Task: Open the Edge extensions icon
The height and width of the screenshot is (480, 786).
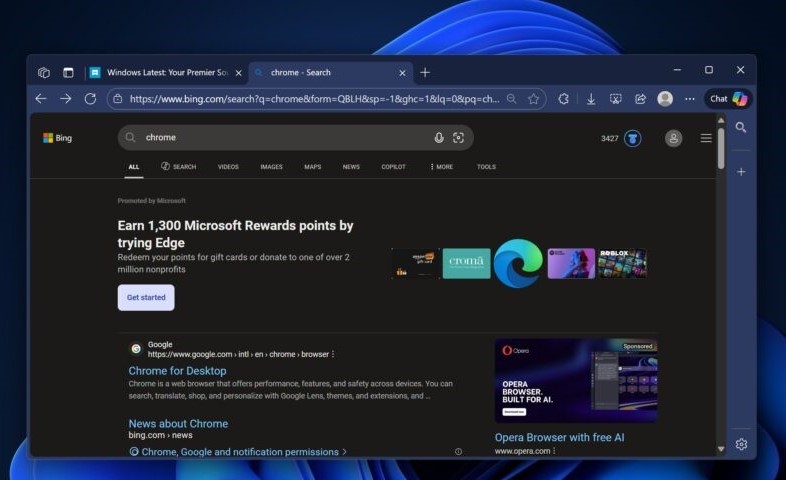Action: (564, 99)
